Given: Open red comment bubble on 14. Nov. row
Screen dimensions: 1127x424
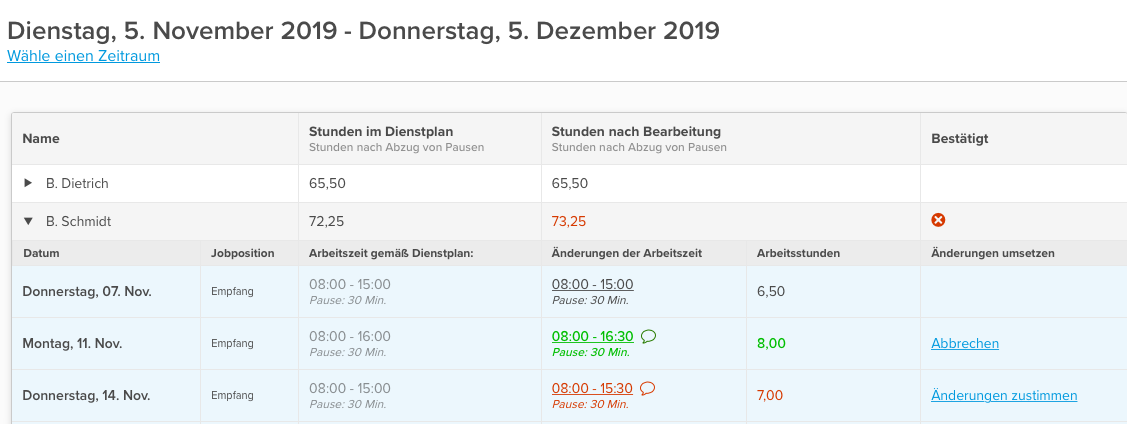Looking at the screenshot, I should (647, 388).
